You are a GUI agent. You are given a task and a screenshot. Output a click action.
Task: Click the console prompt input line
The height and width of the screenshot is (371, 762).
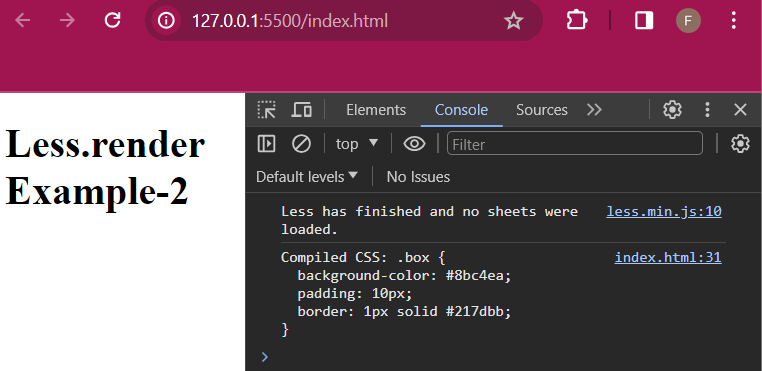point(503,357)
